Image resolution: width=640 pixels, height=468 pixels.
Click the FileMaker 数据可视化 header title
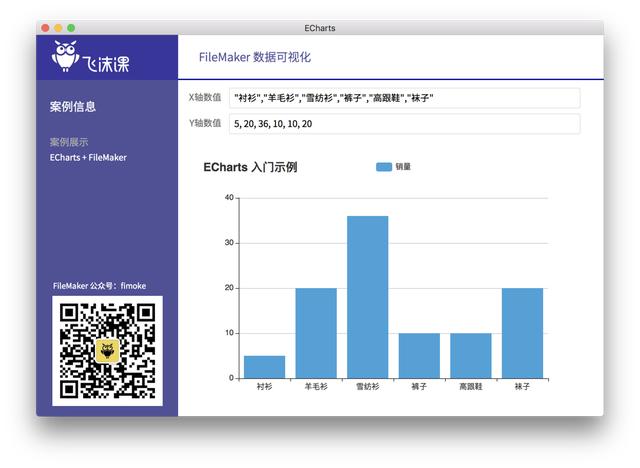(x=255, y=57)
